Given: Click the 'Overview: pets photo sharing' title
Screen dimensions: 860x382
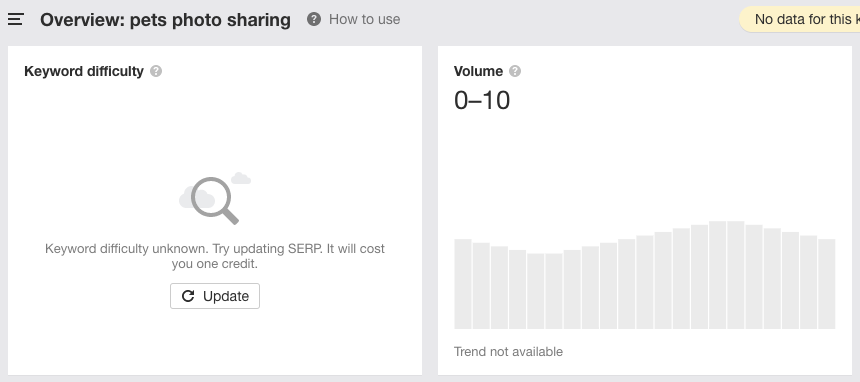Looking at the screenshot, I should [x=165, y=20].
